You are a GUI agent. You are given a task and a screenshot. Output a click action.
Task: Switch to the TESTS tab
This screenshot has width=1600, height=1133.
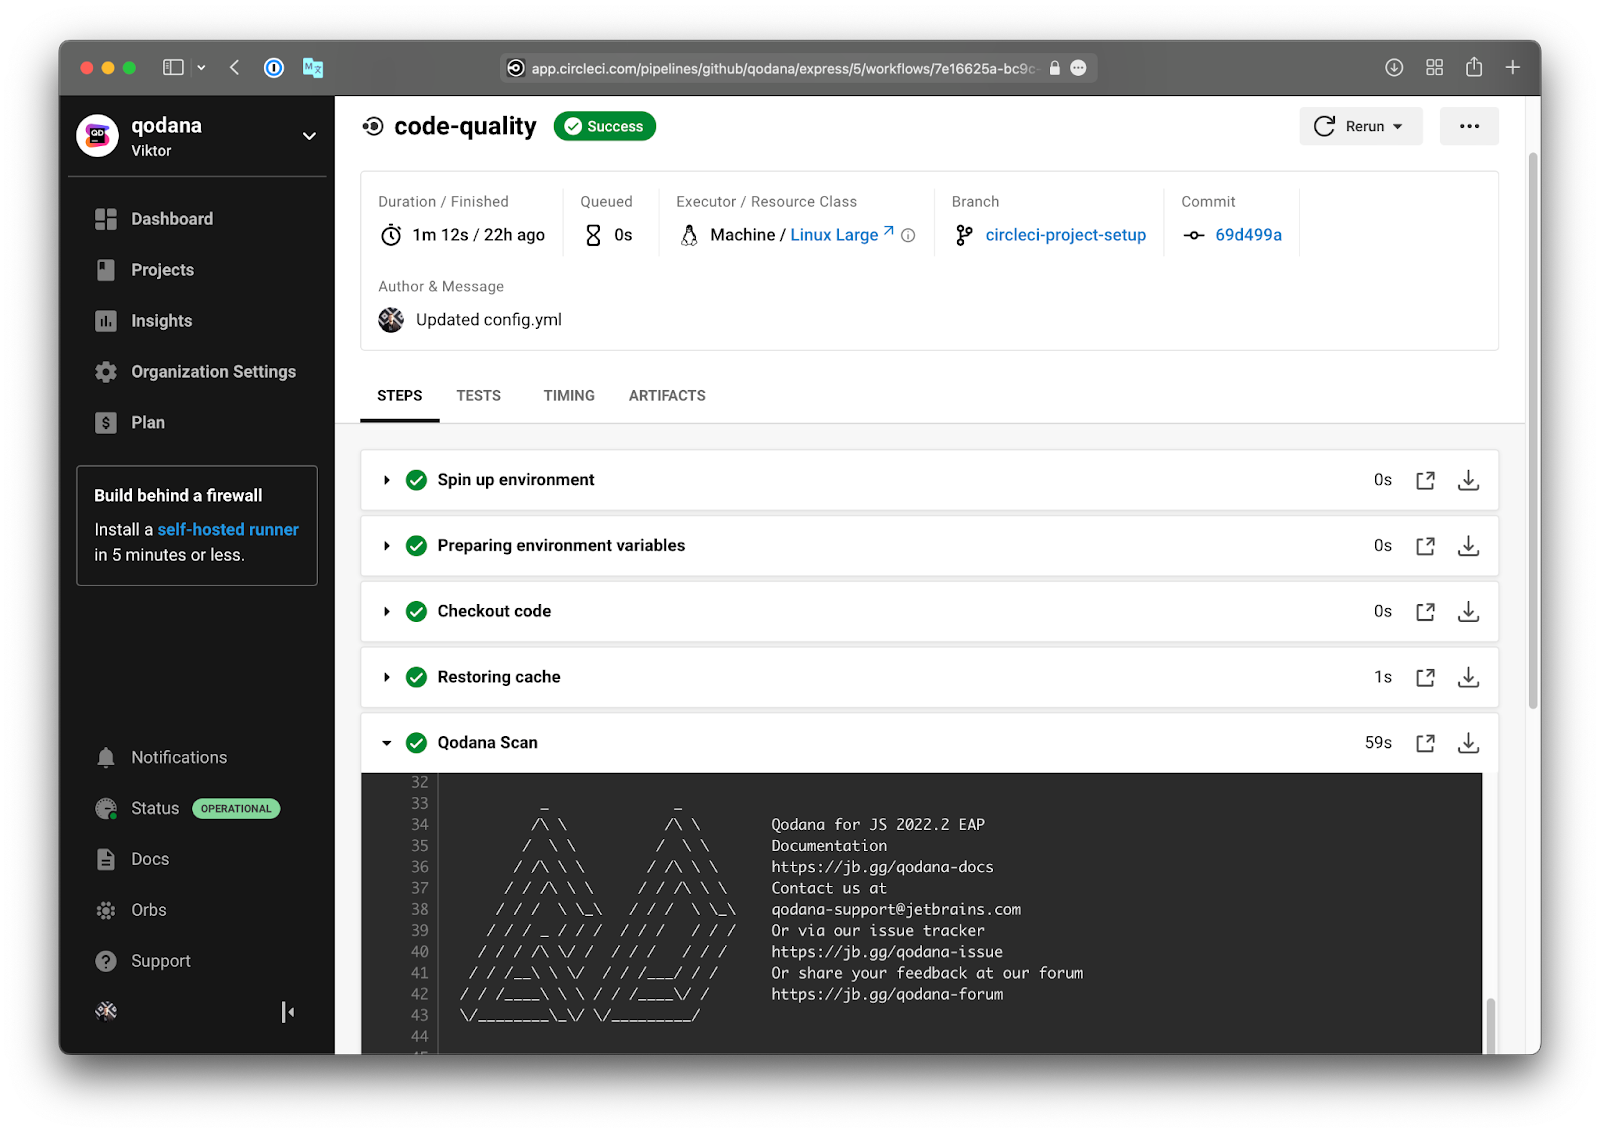(479, 396)
